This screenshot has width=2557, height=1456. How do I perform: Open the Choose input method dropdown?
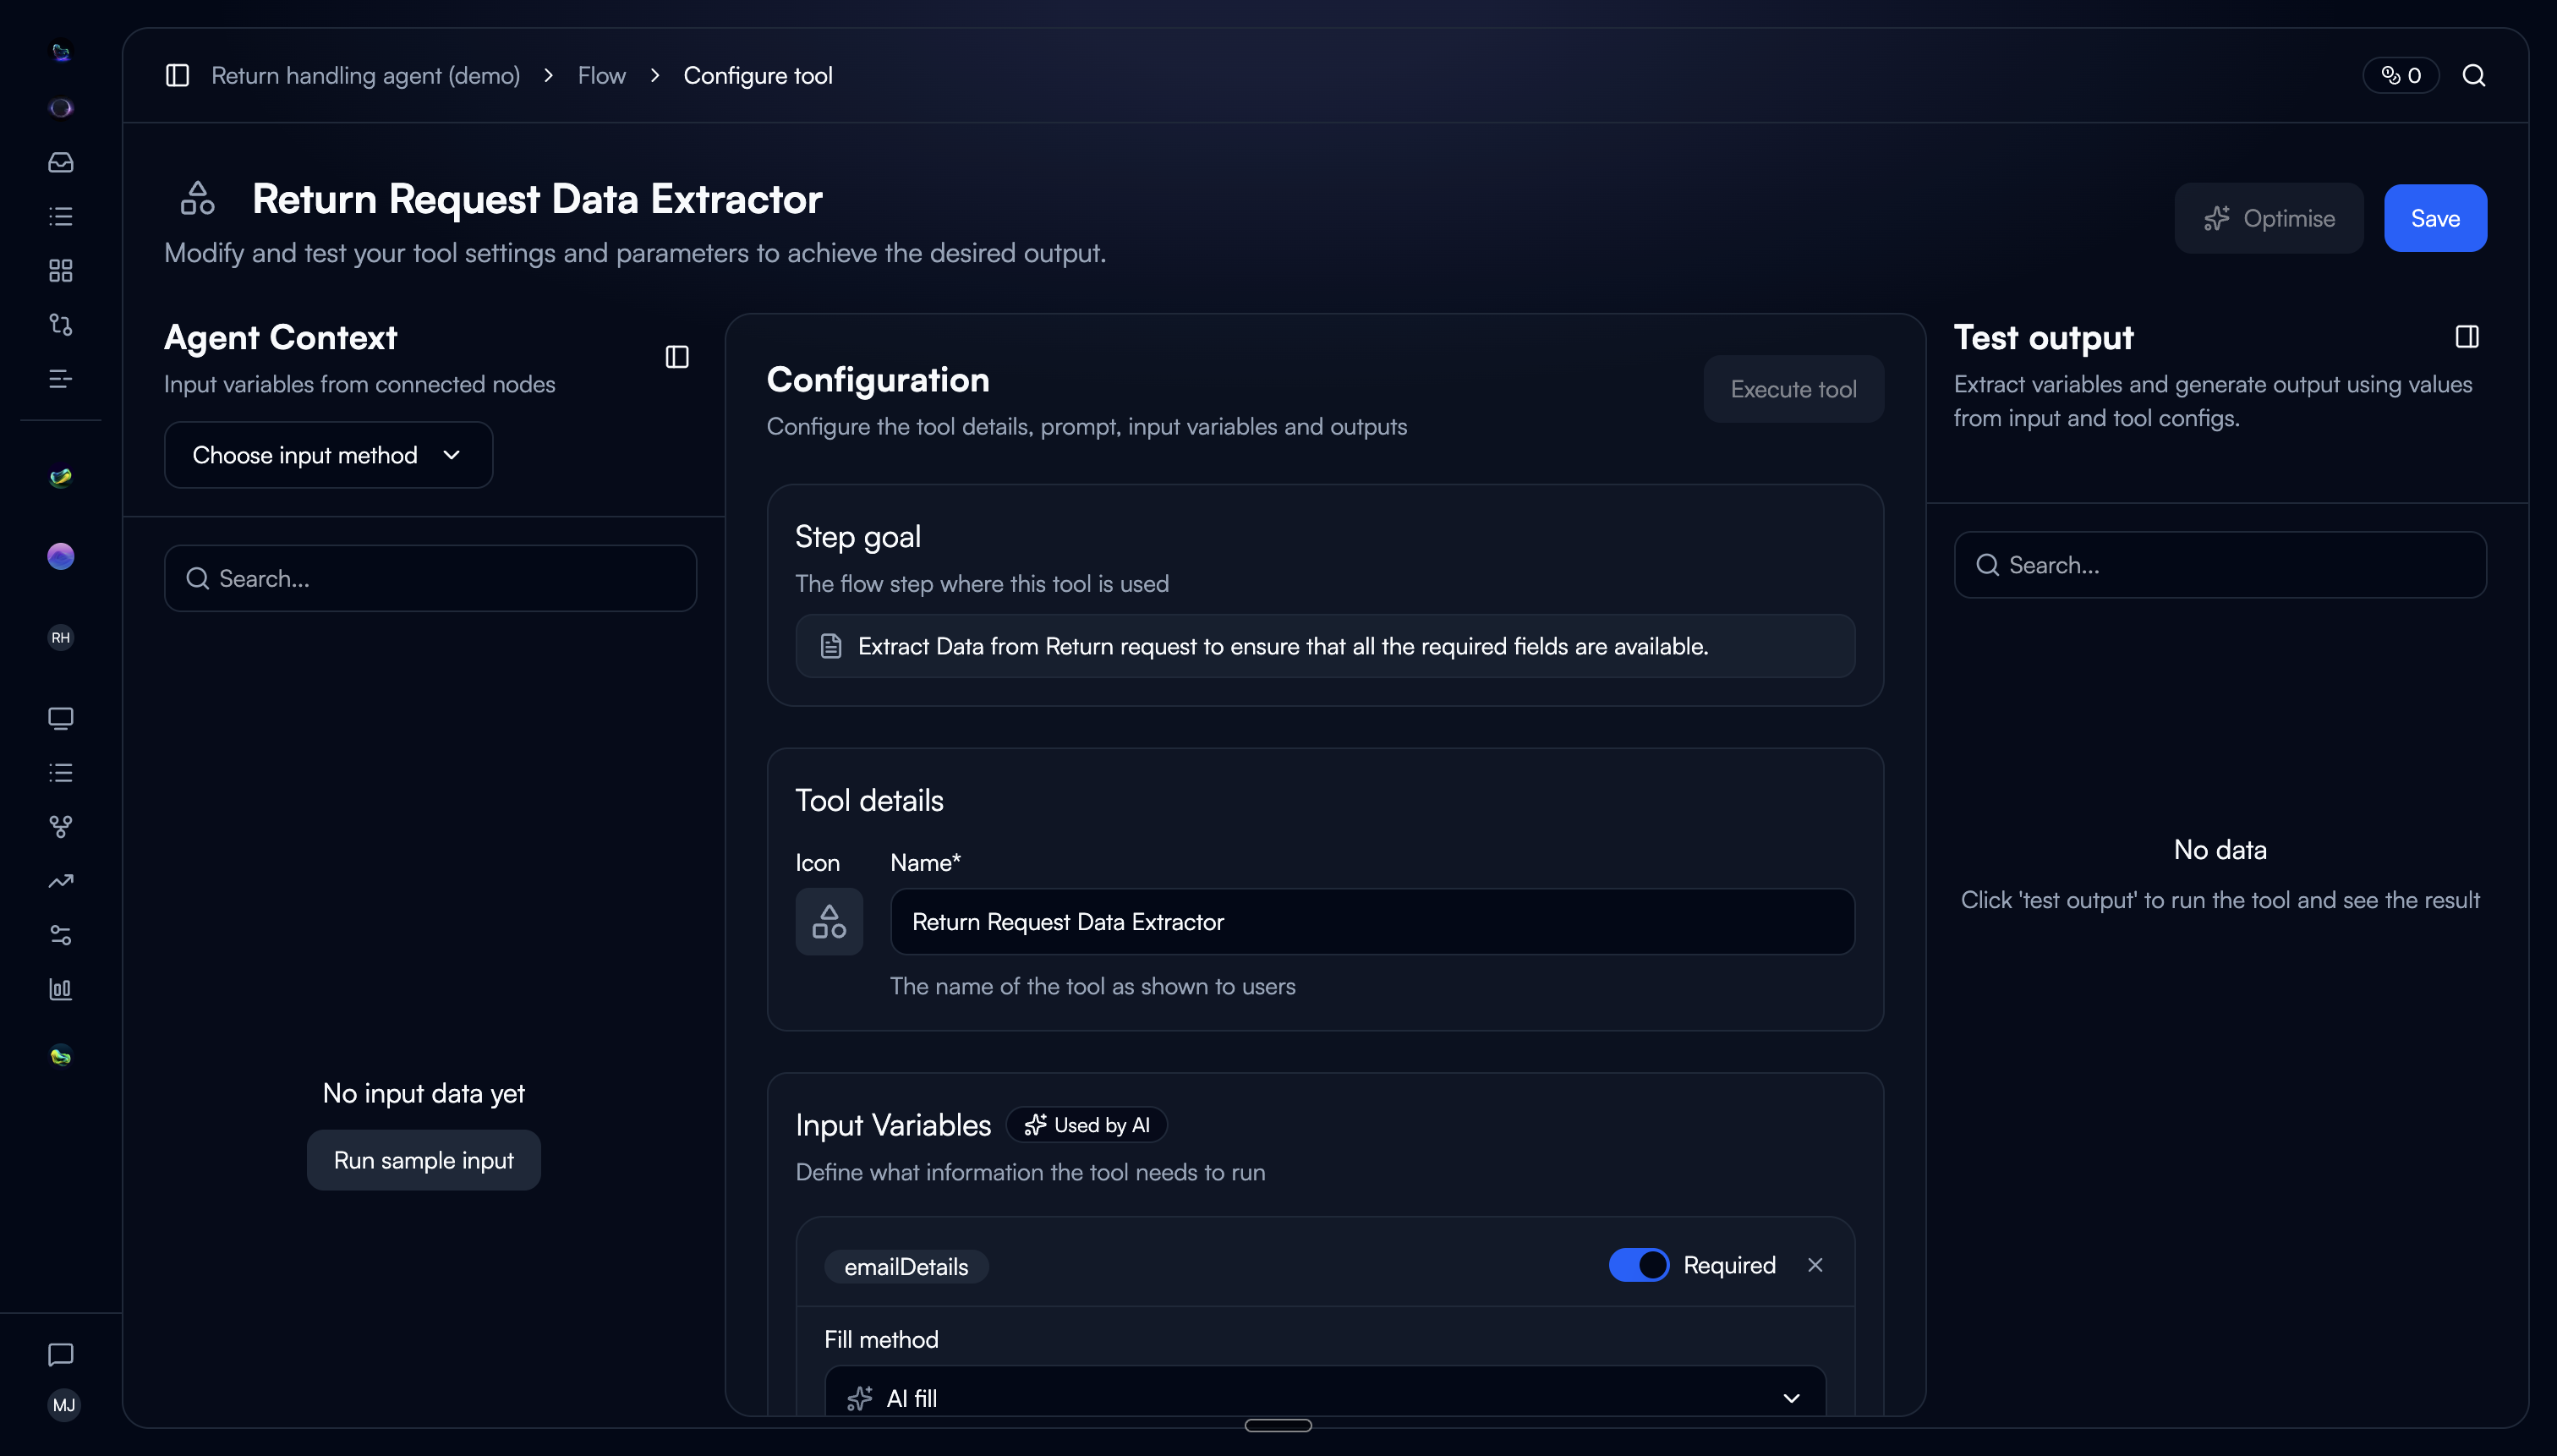328,455
